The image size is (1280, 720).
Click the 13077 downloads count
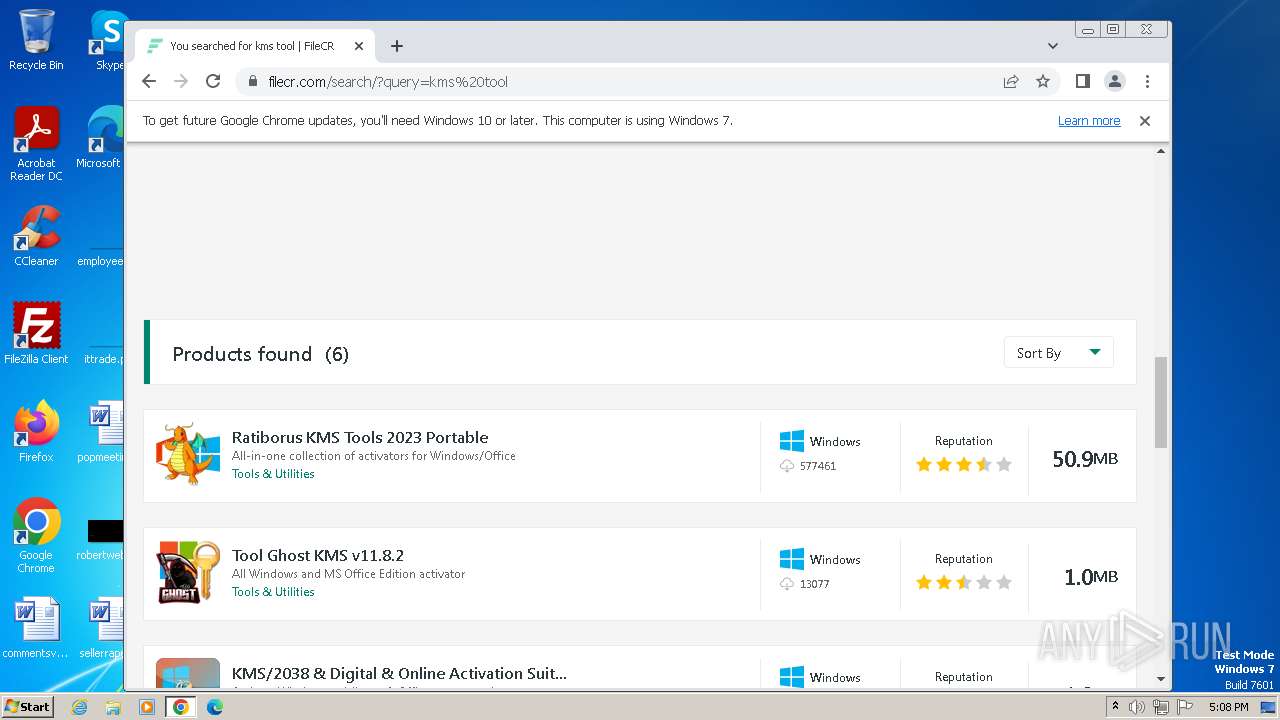click(x=815, y=584)
